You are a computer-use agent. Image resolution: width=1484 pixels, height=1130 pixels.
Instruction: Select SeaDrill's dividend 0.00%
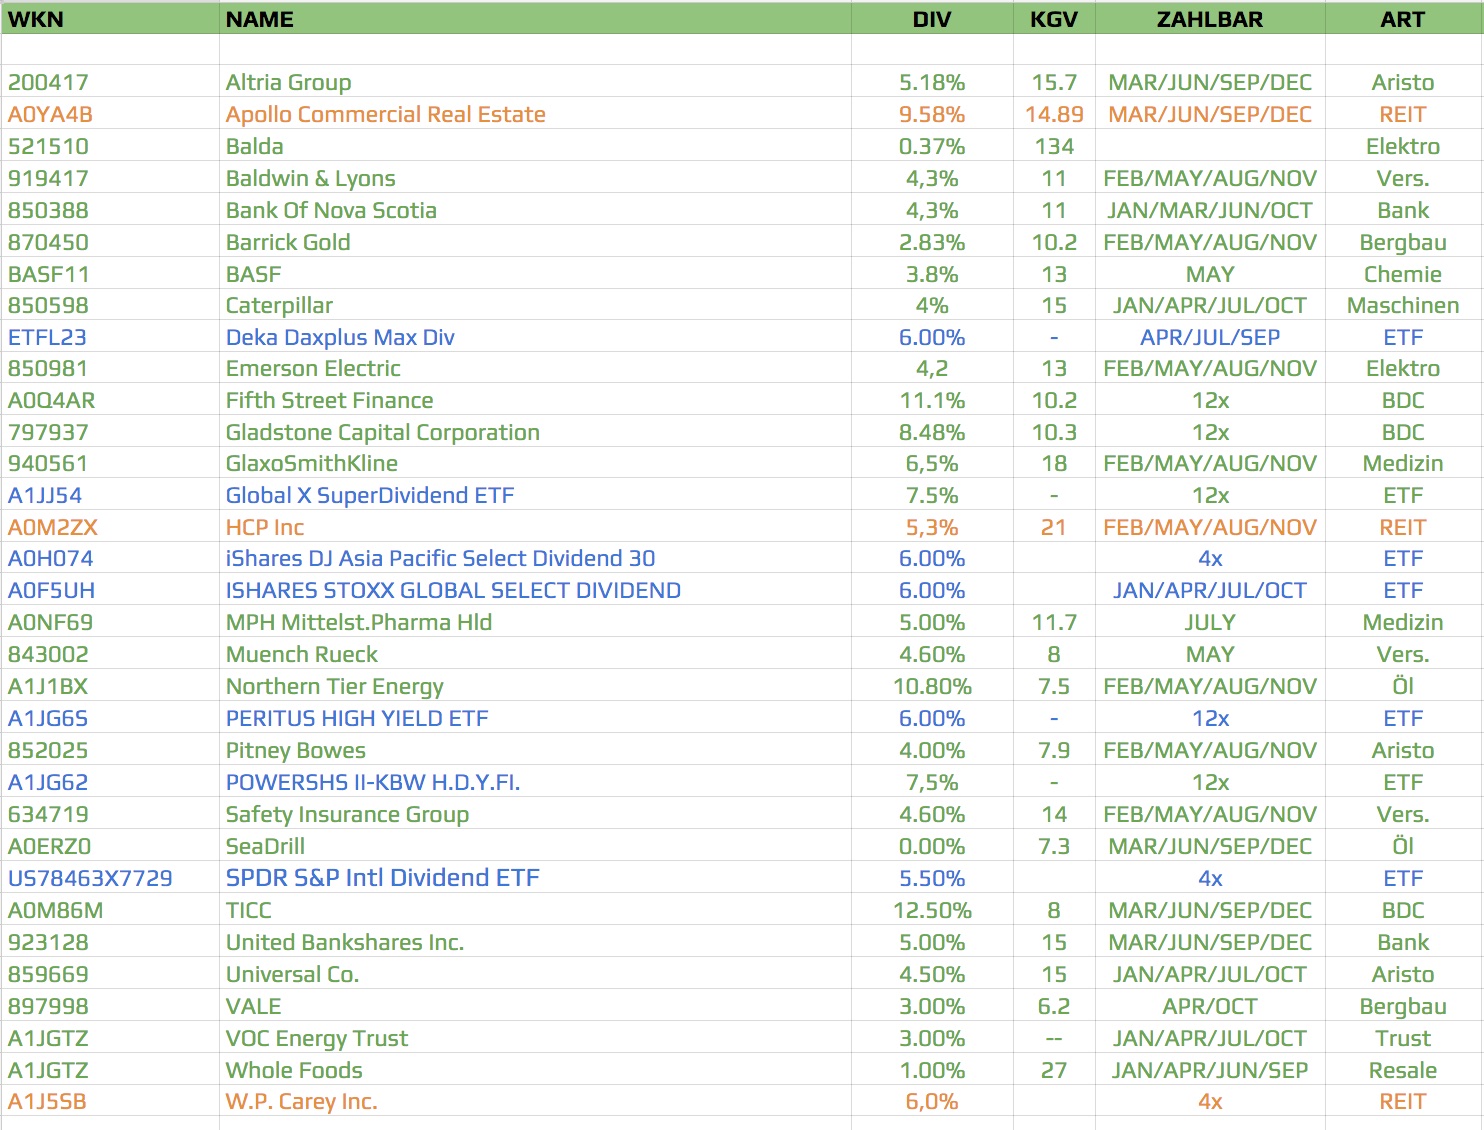(932, 846)
